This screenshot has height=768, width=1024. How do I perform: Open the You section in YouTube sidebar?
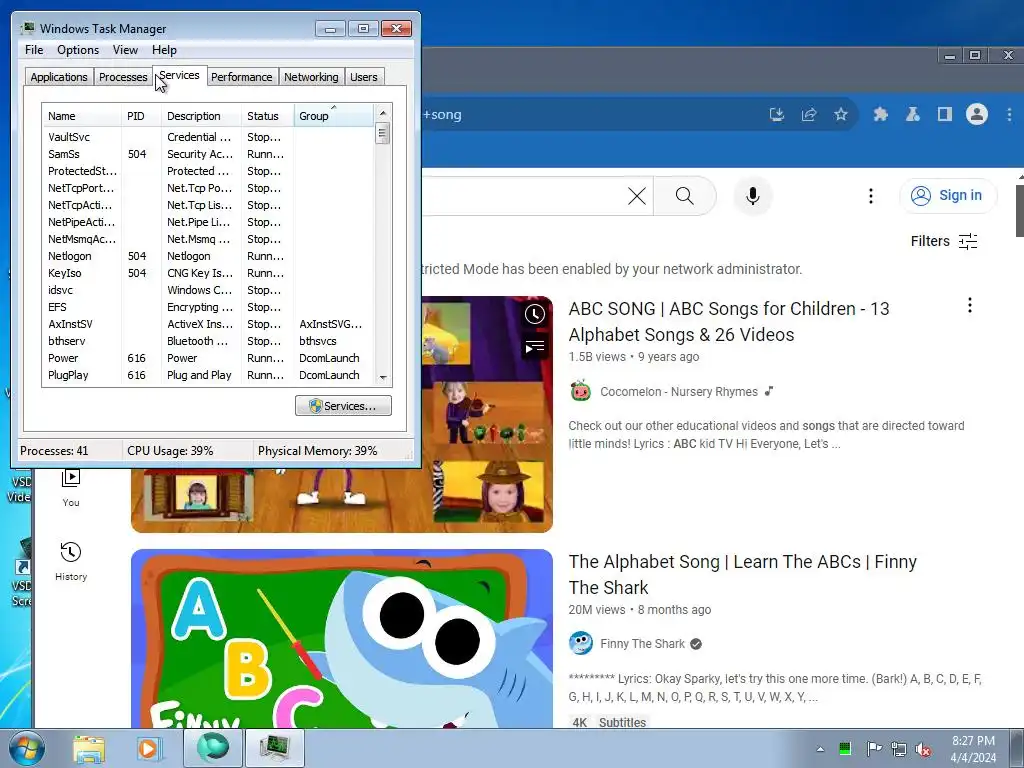click(x=71, y=487)
